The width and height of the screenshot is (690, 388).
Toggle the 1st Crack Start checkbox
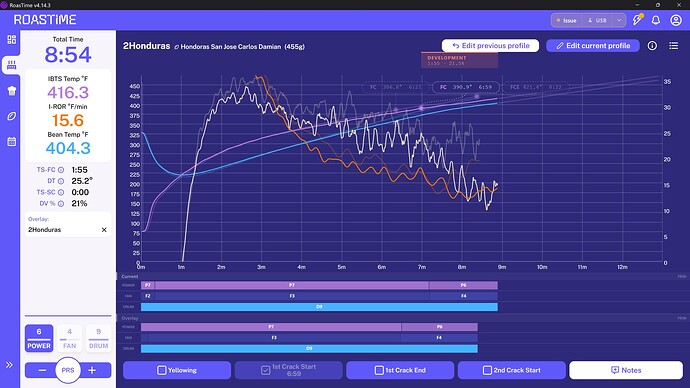(x=265, y=370)
